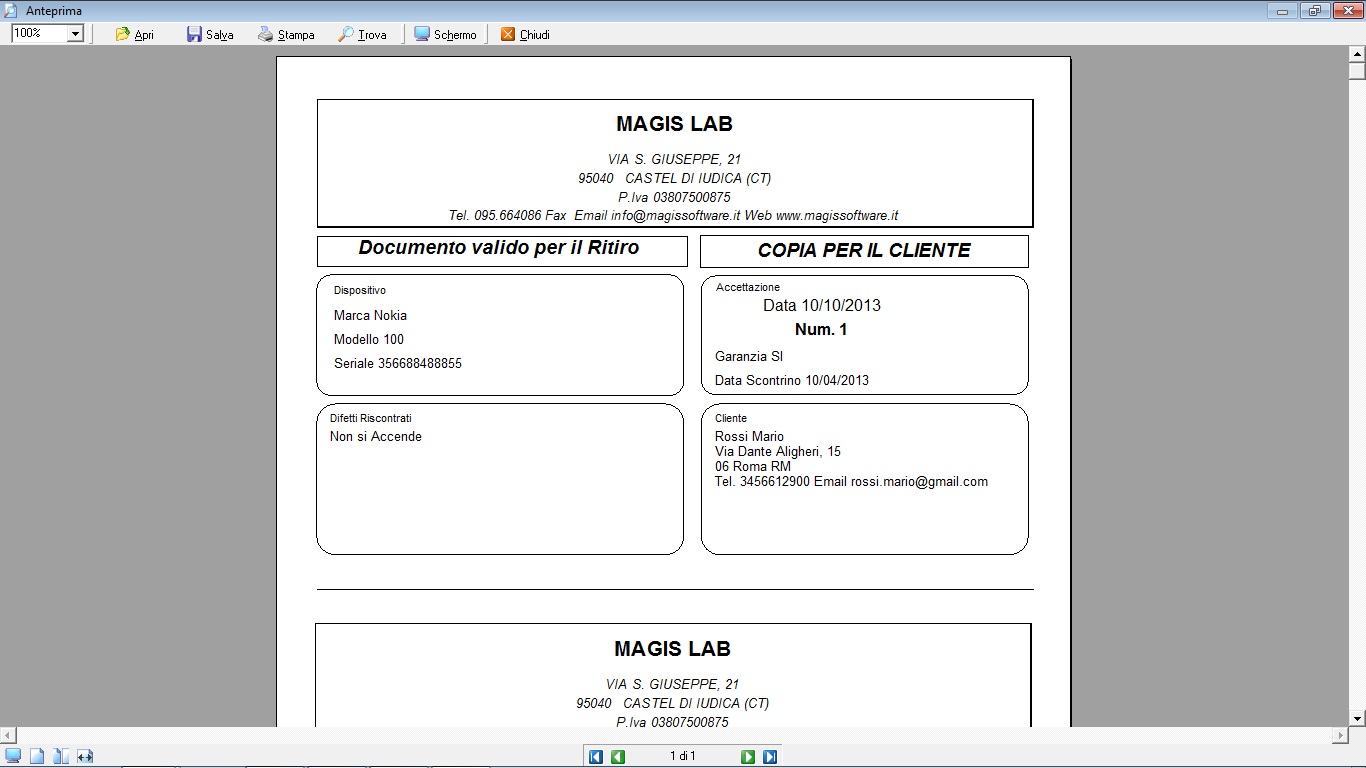Minimize the Anteprima window
This screenshot has width=1366, height=768.
(x=1284, y=10)
